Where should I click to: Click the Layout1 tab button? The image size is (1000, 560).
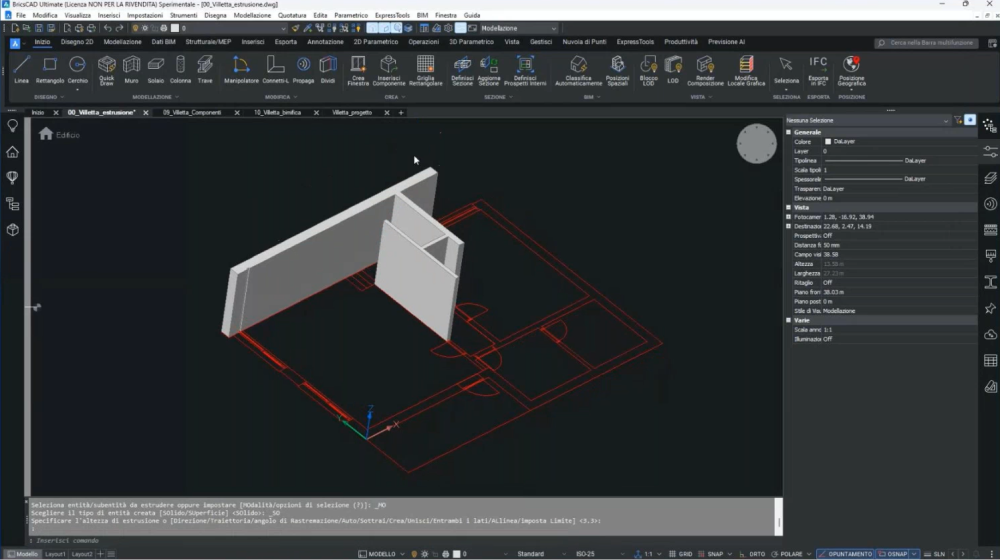pos(55,554)
